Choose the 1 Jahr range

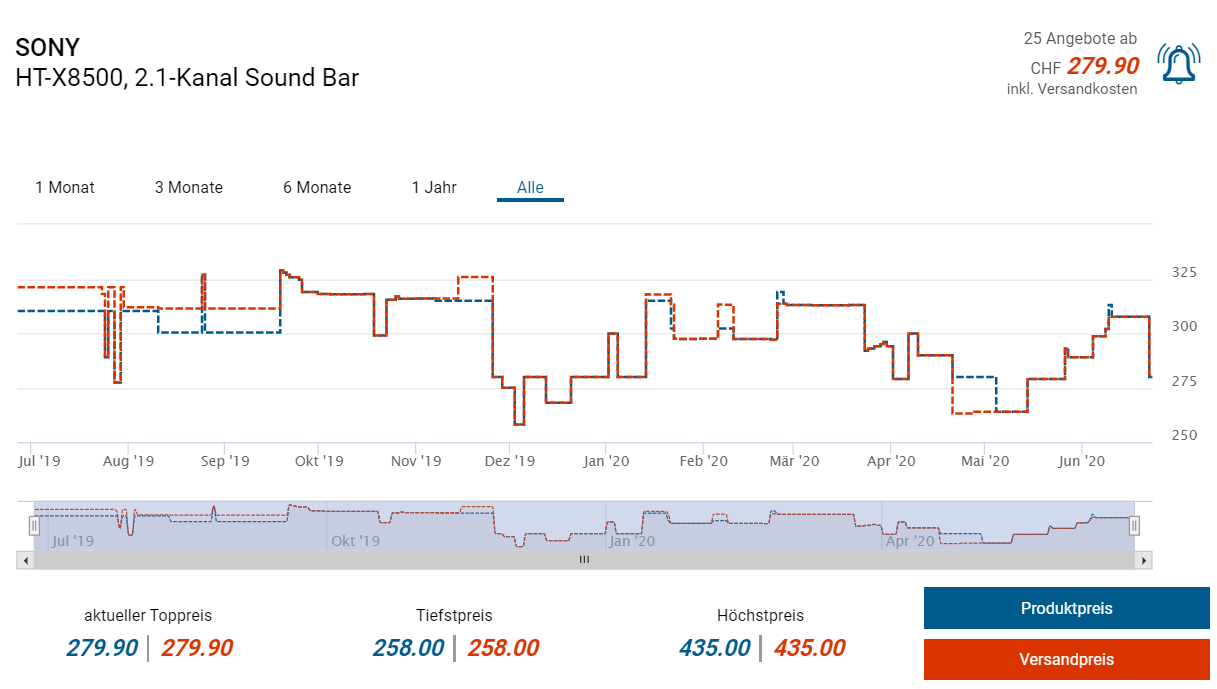click(434, 187)
